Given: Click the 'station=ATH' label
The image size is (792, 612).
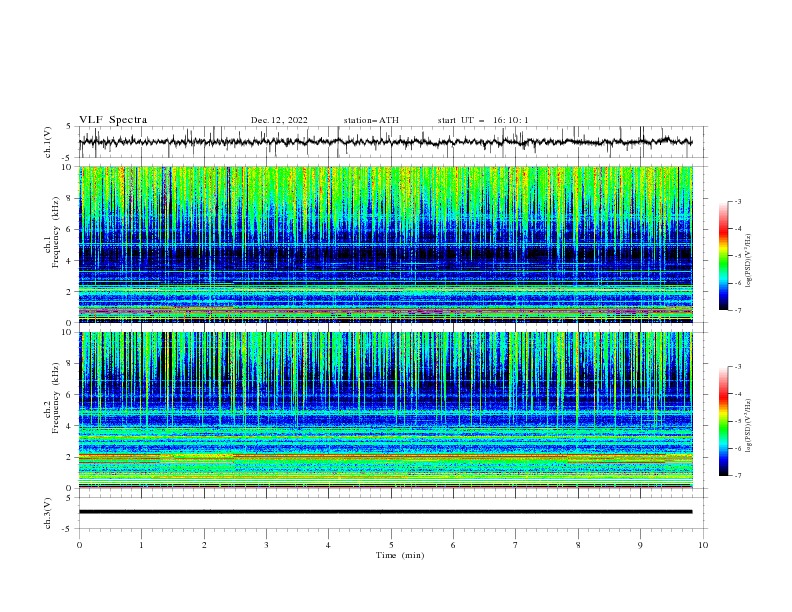Looking at the screenshot, I should tap(371, 120).
